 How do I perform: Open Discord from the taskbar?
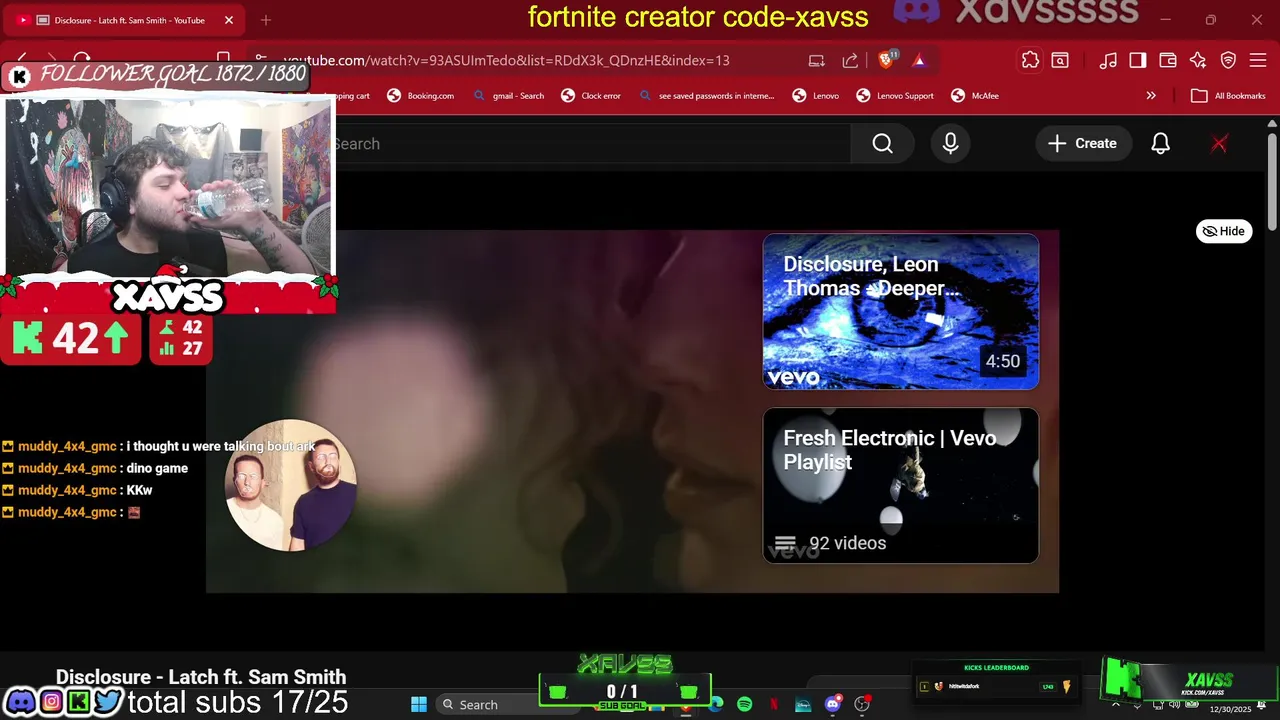click(832, 704)
